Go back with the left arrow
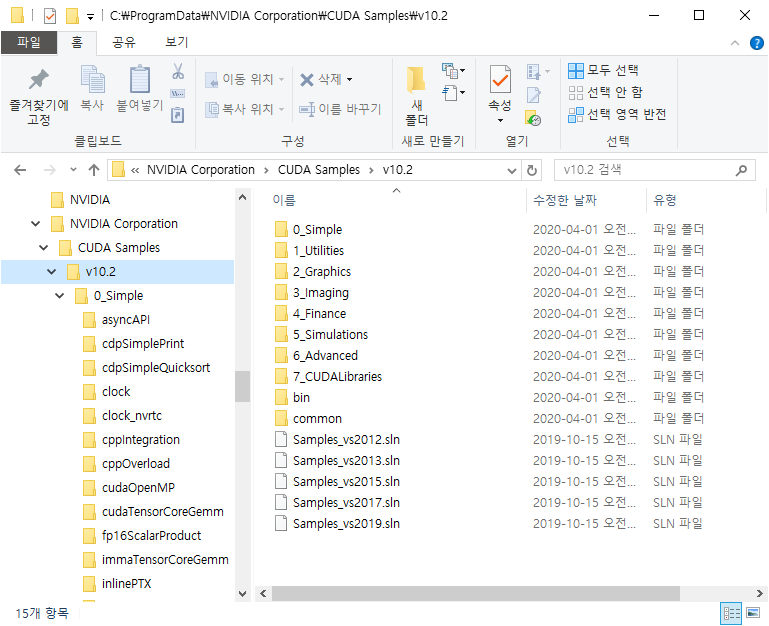 (x=20, y=170)
